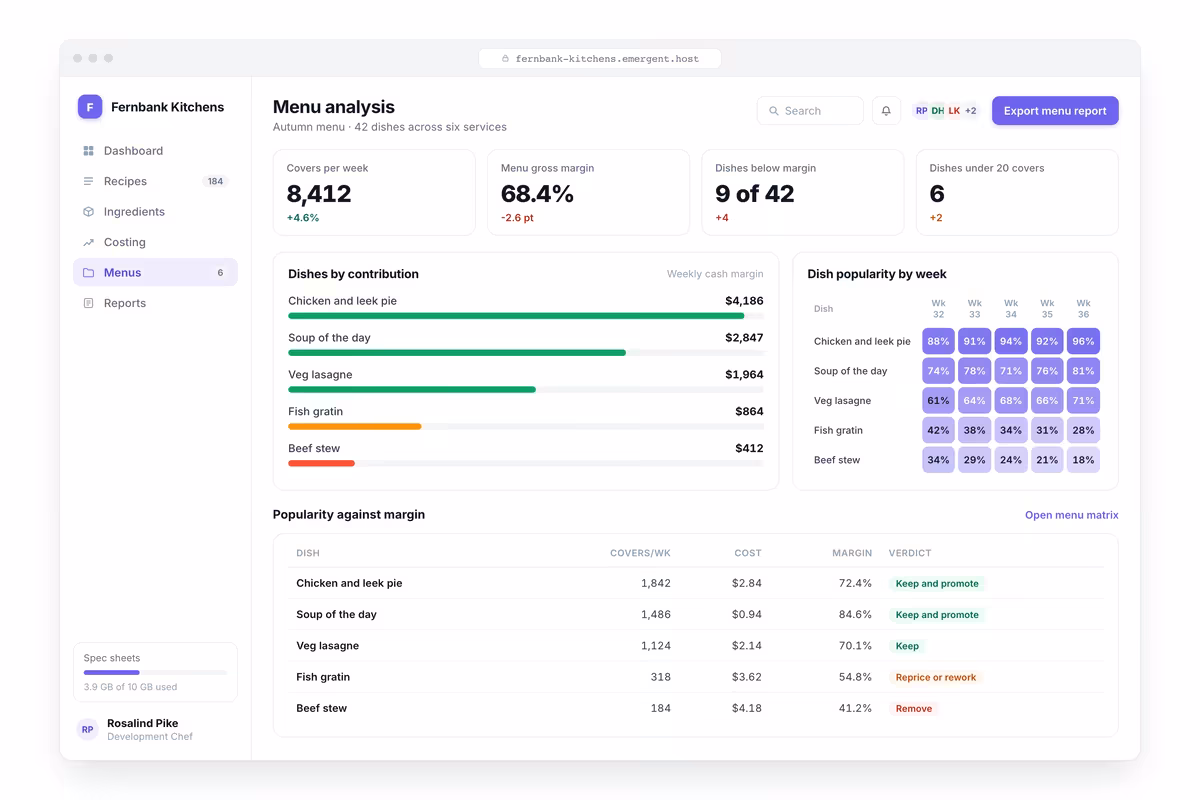Select Beef stew in popularity table
The image size is (1200, 800).
322,708
